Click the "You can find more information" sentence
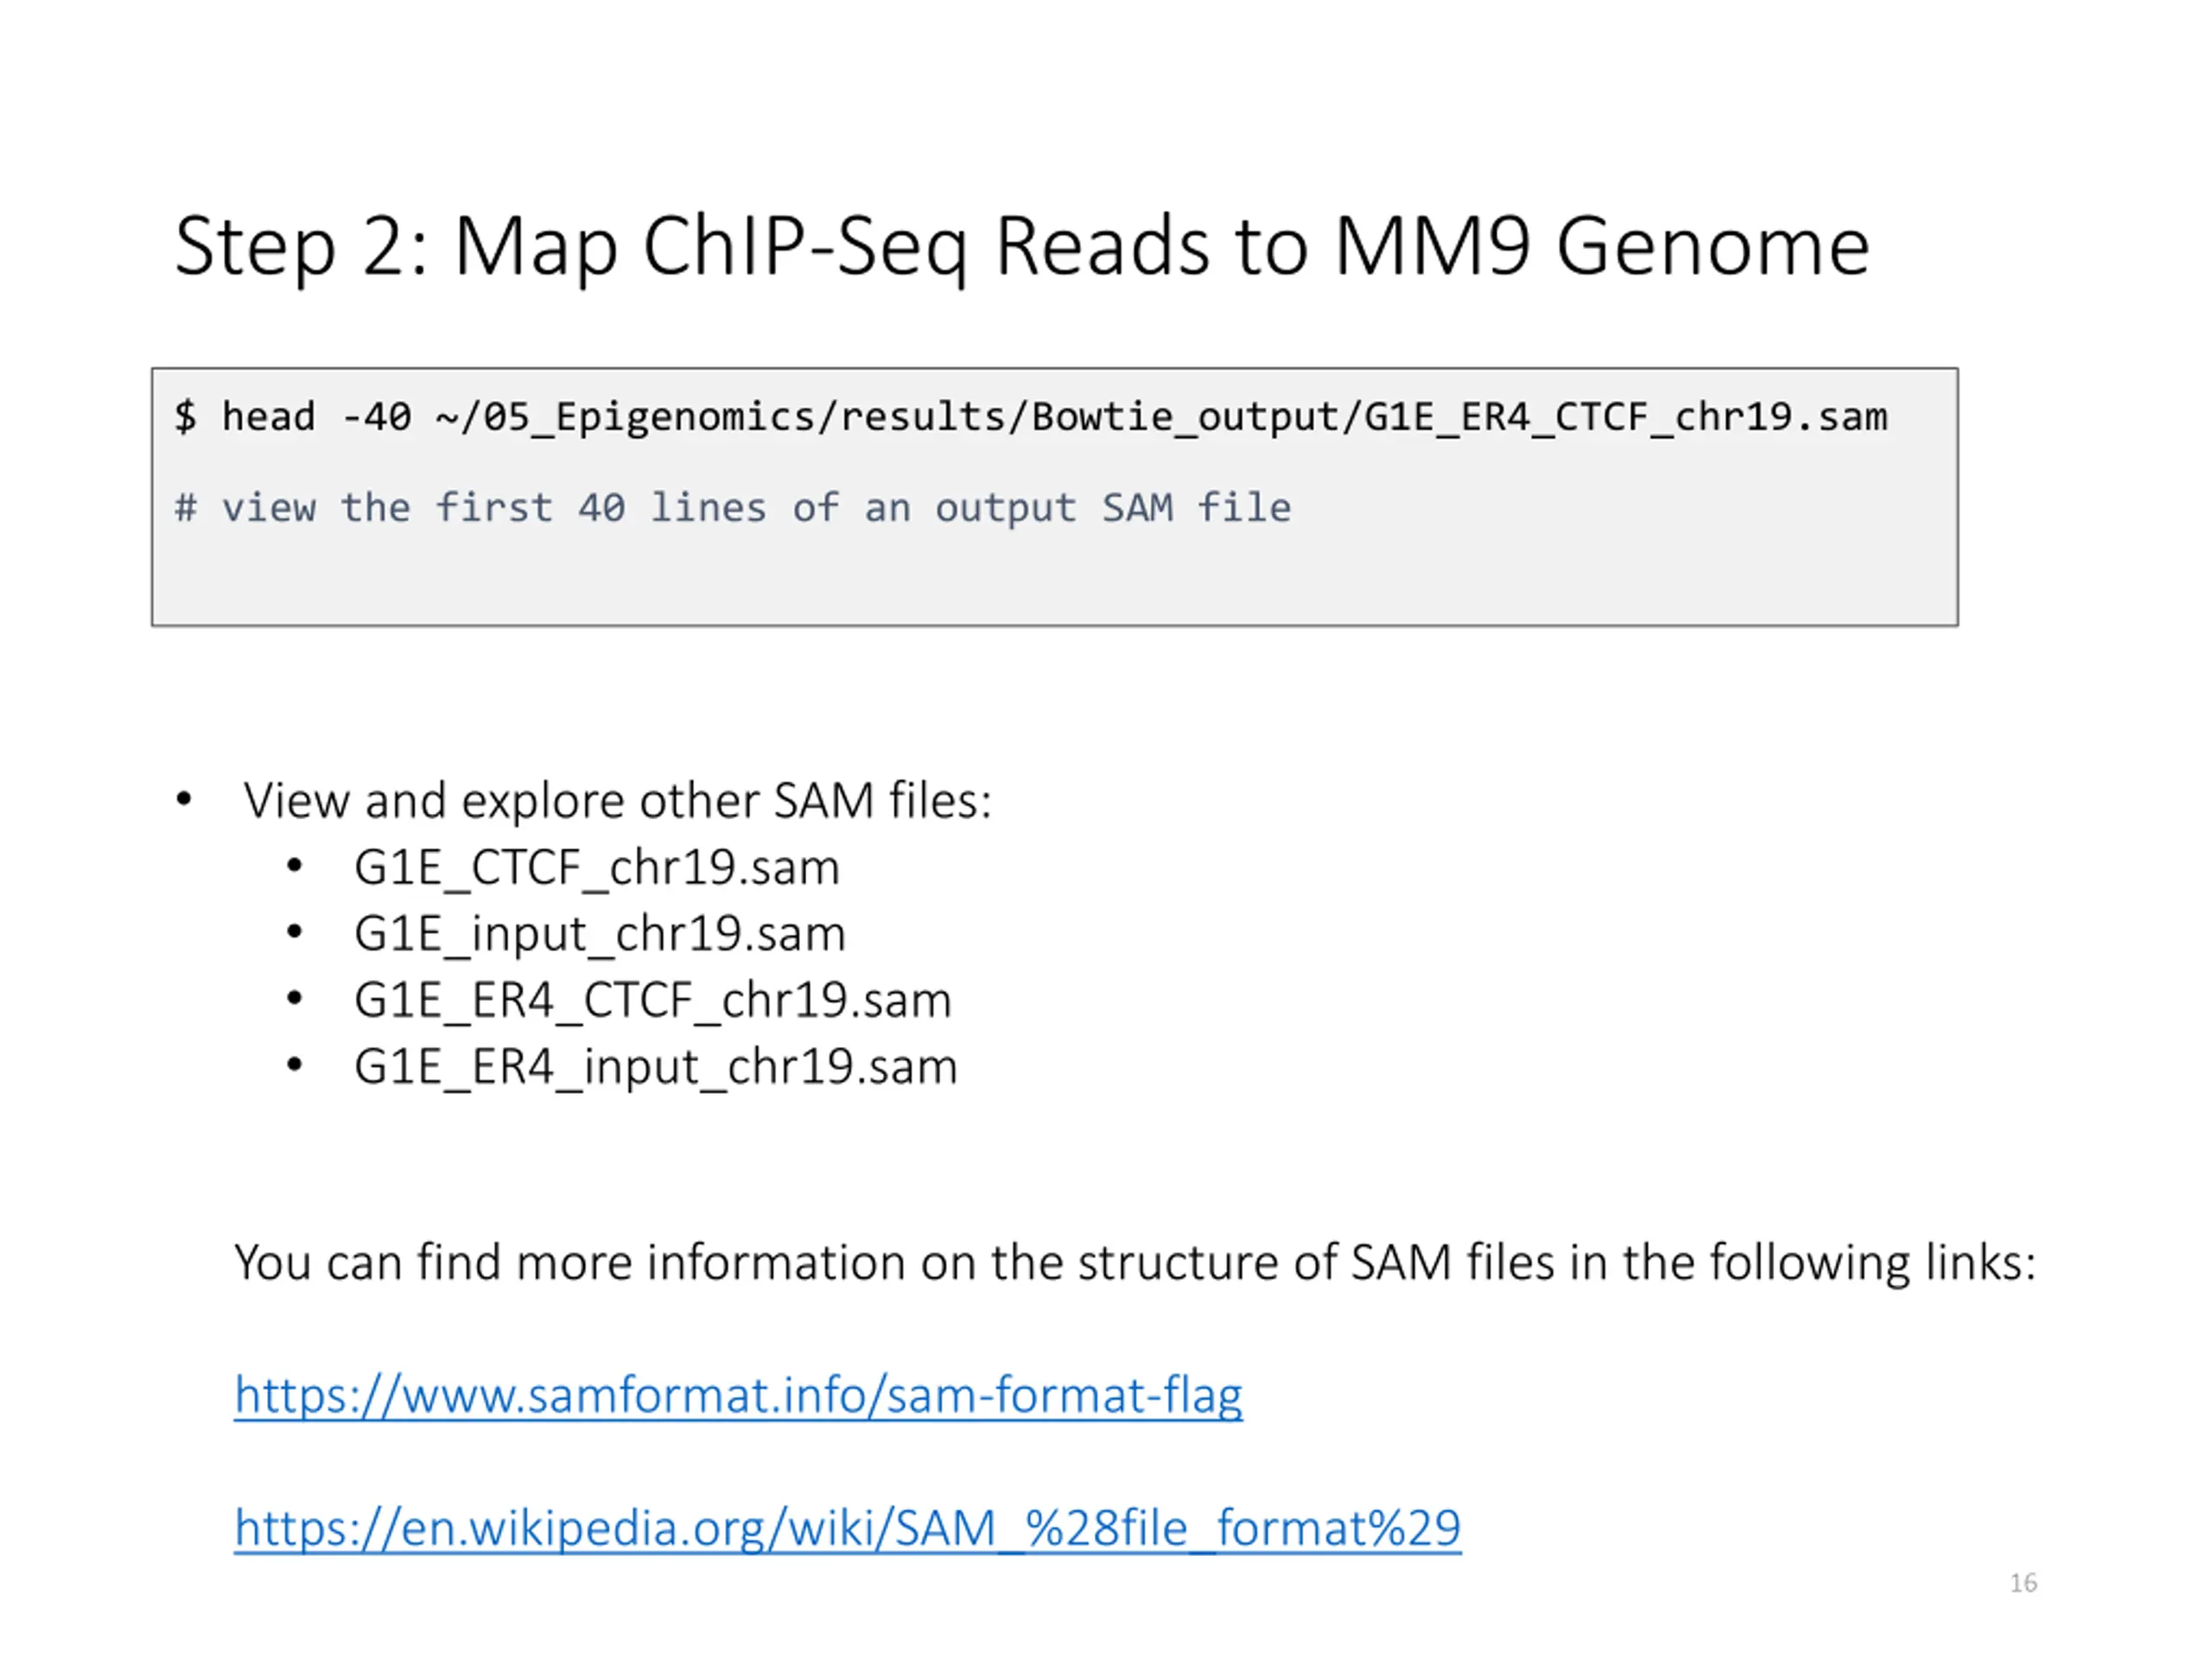This screenshot has width=2212, height=1659. coord(1134,1262)
